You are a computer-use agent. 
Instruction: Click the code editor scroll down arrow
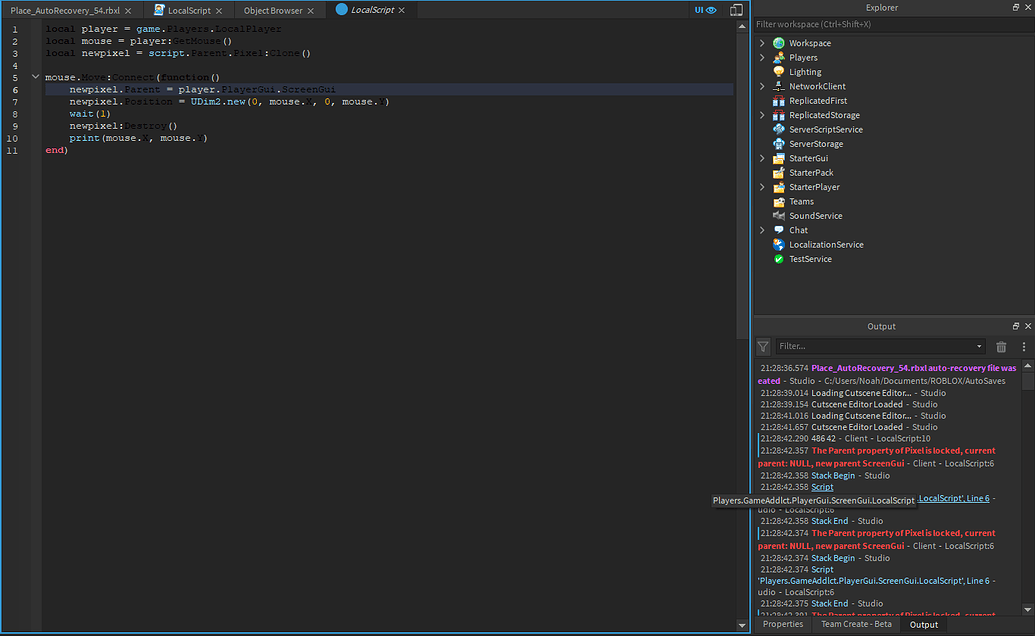coord(742,625)
